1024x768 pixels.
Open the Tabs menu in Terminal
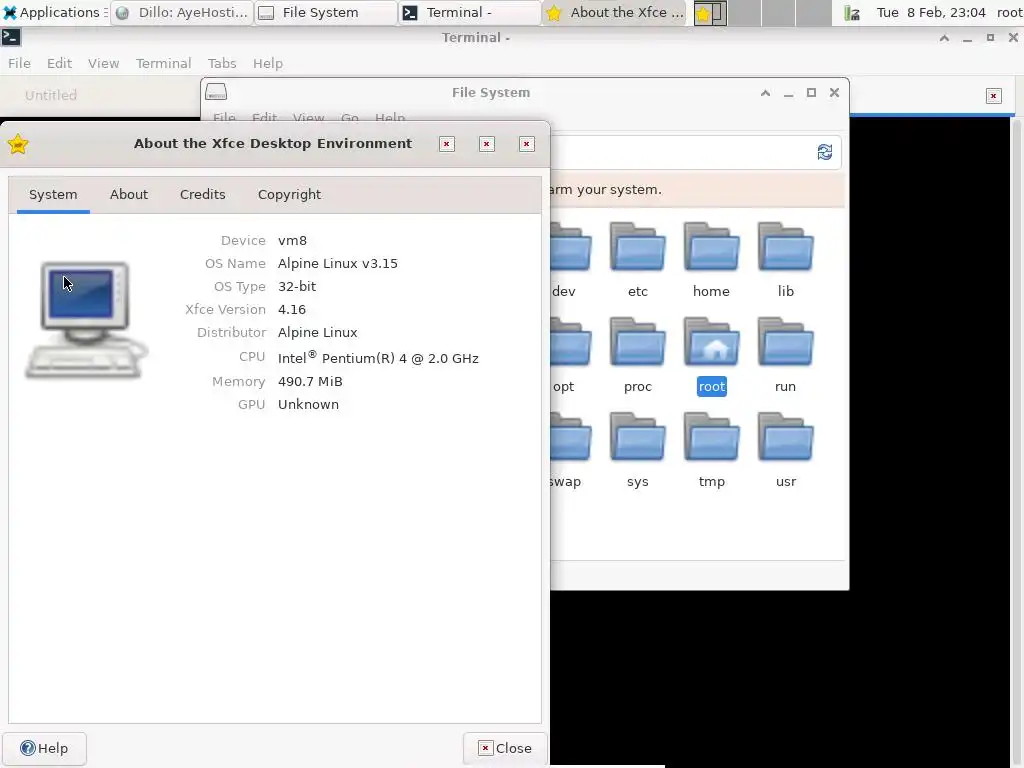pyautogui.click(x=222, y=63)
